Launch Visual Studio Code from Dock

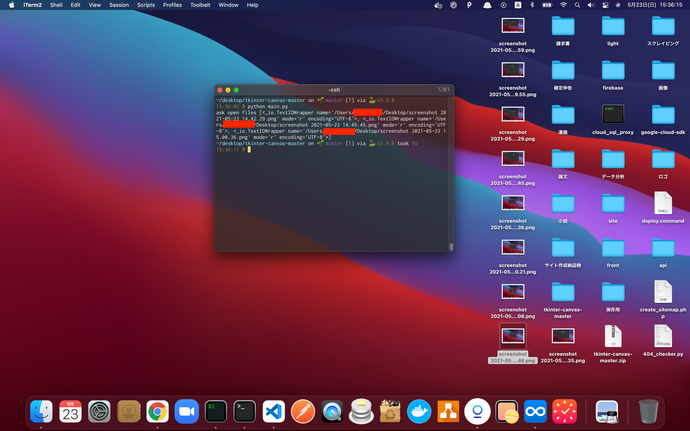(x=274, y=411)
